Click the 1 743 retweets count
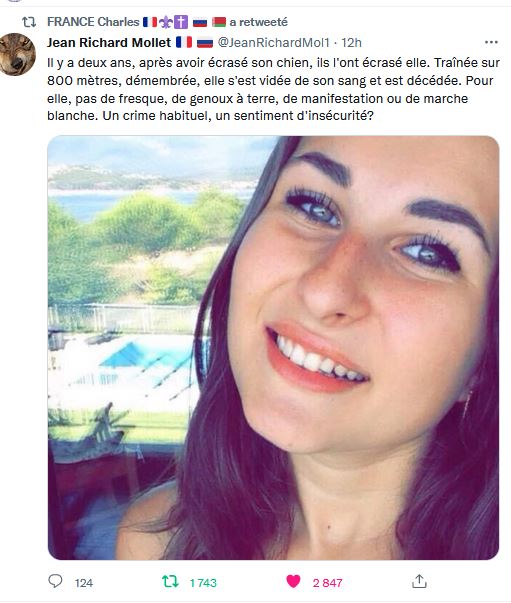This screenshot has width=511, height=603. point(203,583)
